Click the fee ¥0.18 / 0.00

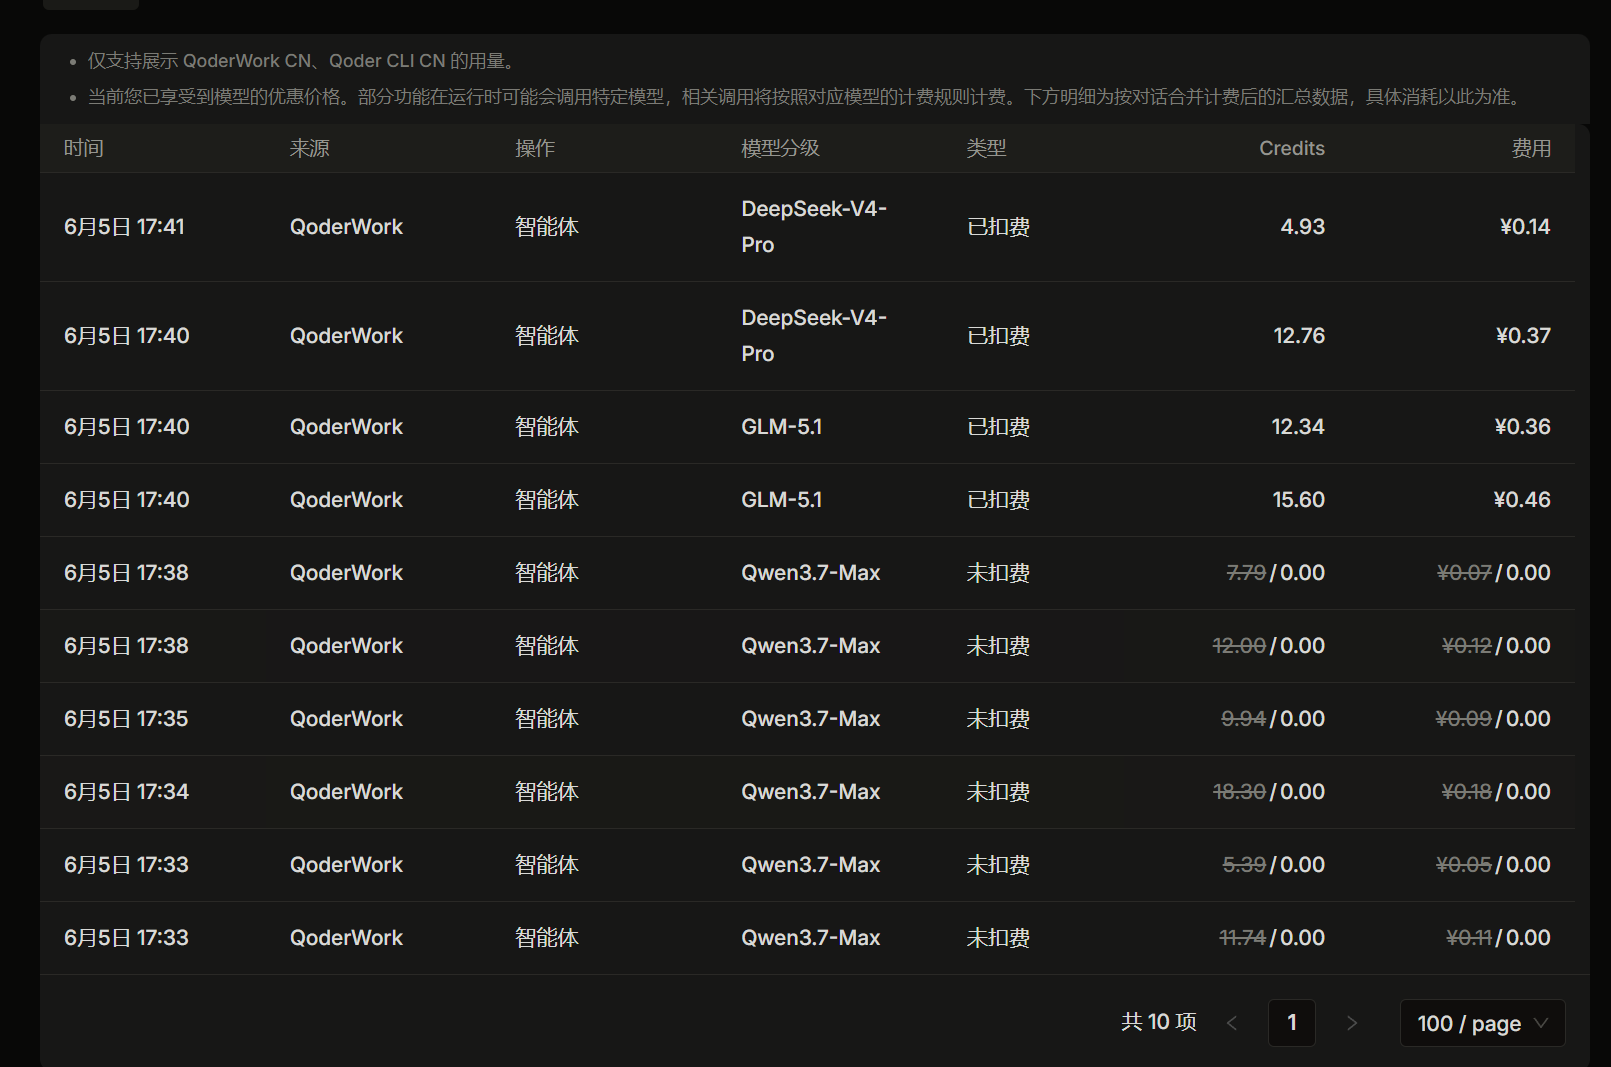1496,792
